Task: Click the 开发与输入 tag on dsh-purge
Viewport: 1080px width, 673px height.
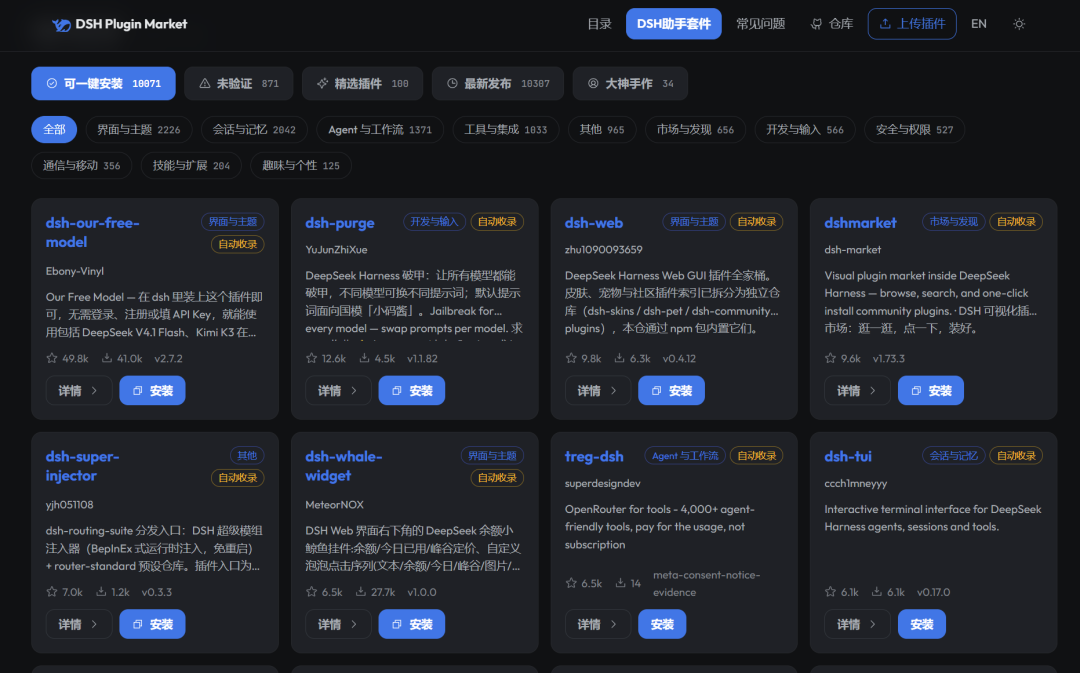Action: click(434, 222)
